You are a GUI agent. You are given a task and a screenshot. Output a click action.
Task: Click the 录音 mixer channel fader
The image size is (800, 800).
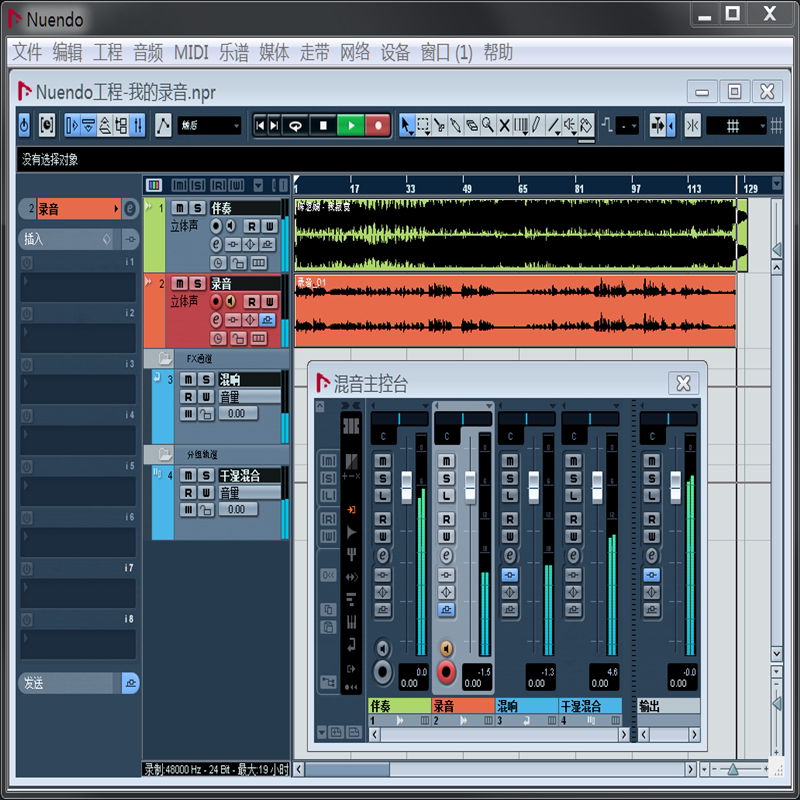click(470, 487)
